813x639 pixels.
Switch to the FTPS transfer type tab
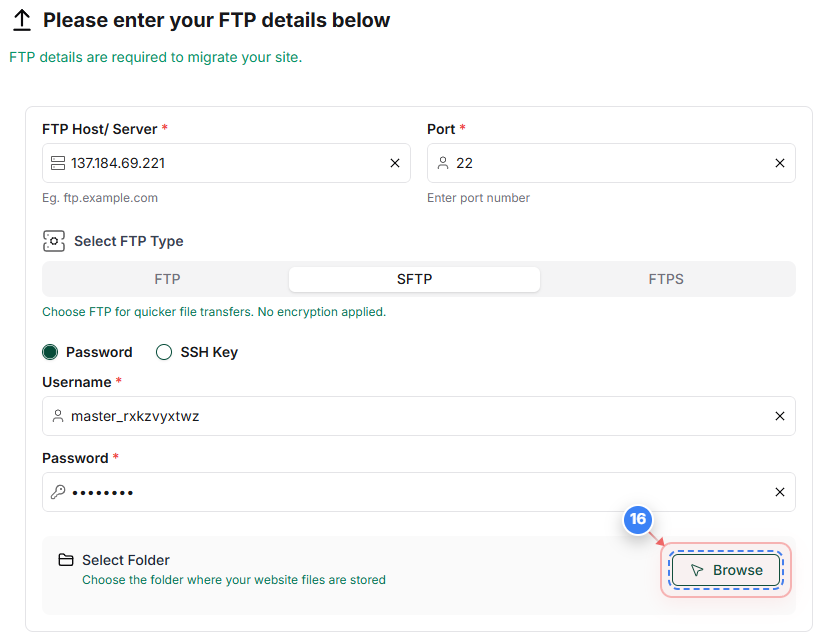pos(666,279)
